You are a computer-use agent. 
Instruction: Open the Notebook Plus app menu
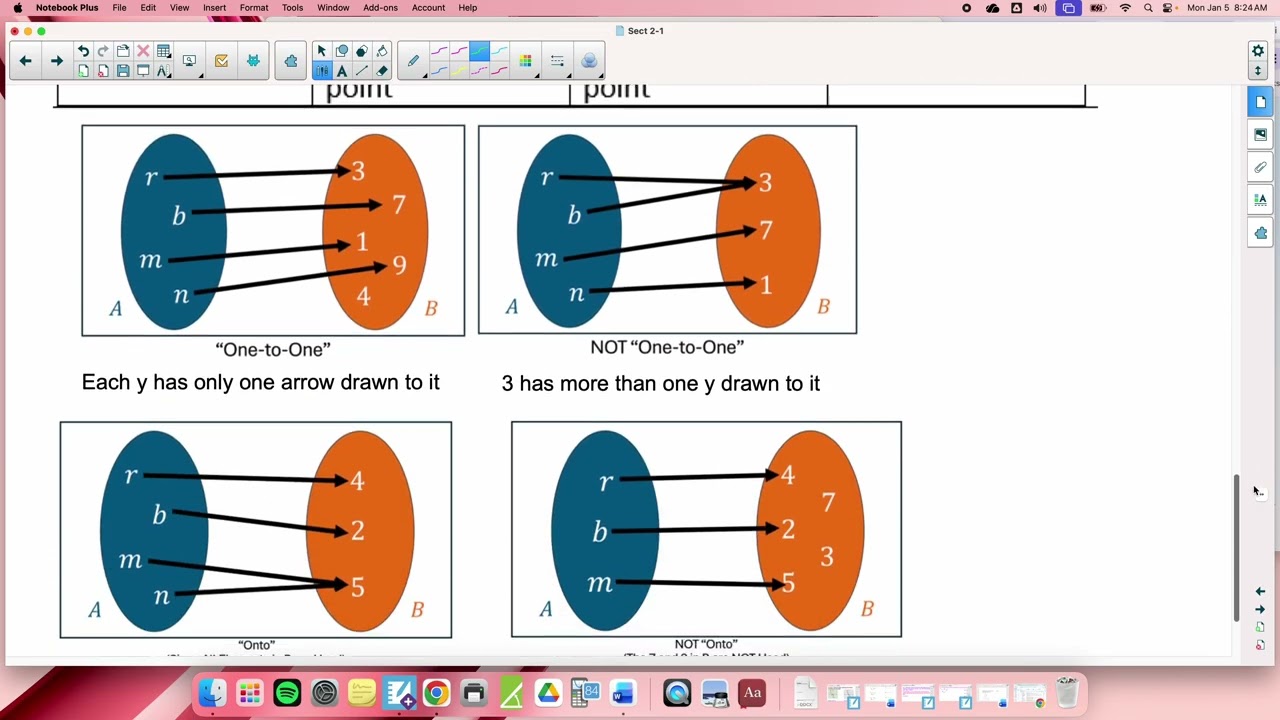67,8
